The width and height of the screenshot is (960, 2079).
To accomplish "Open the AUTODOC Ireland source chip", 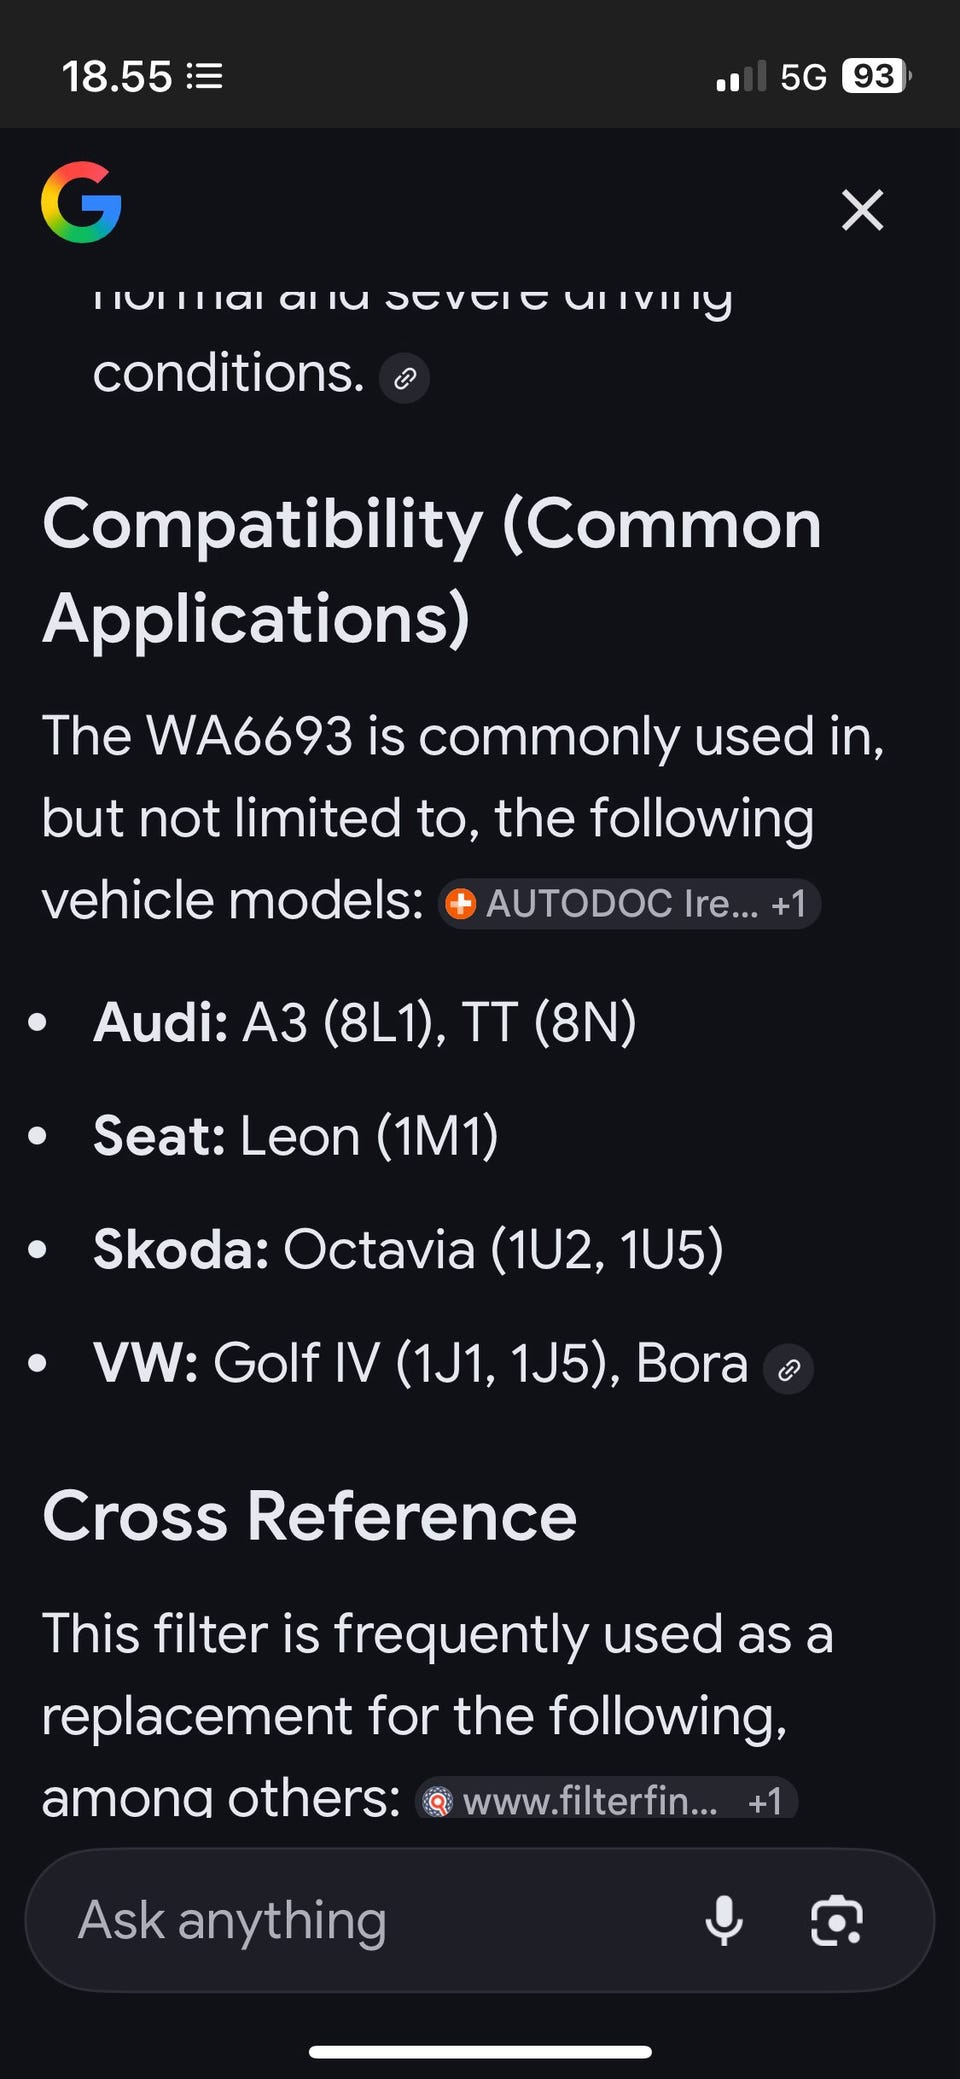I will pyautogui.click(x=630, y=904).
